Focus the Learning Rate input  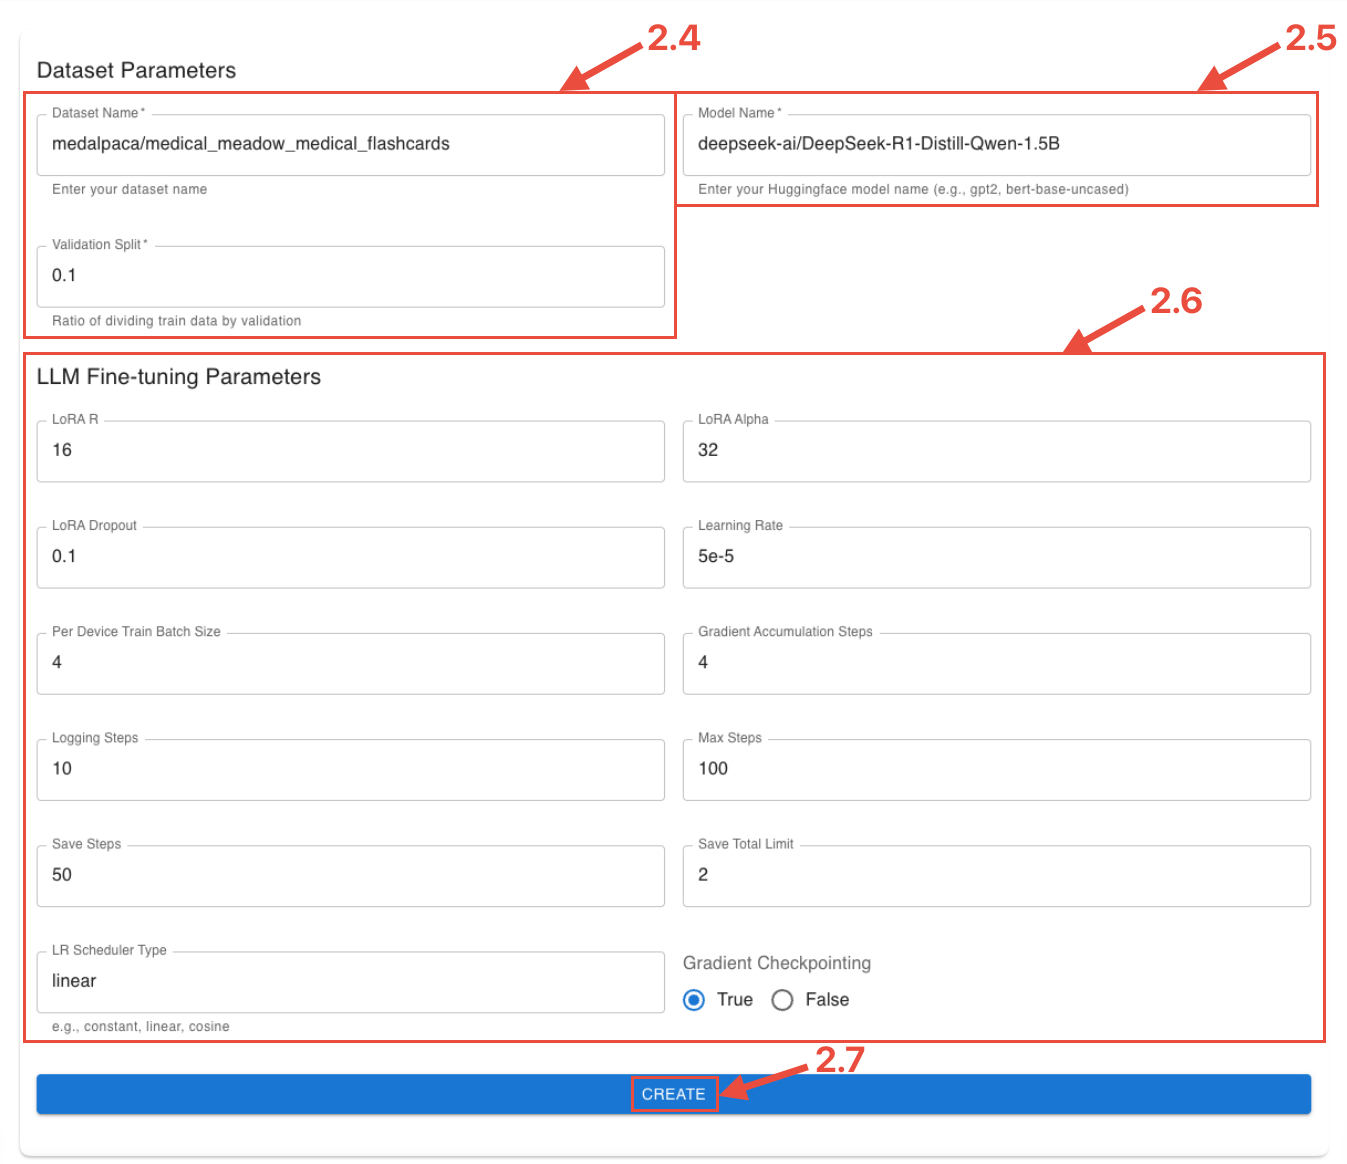tap(995, 557)
